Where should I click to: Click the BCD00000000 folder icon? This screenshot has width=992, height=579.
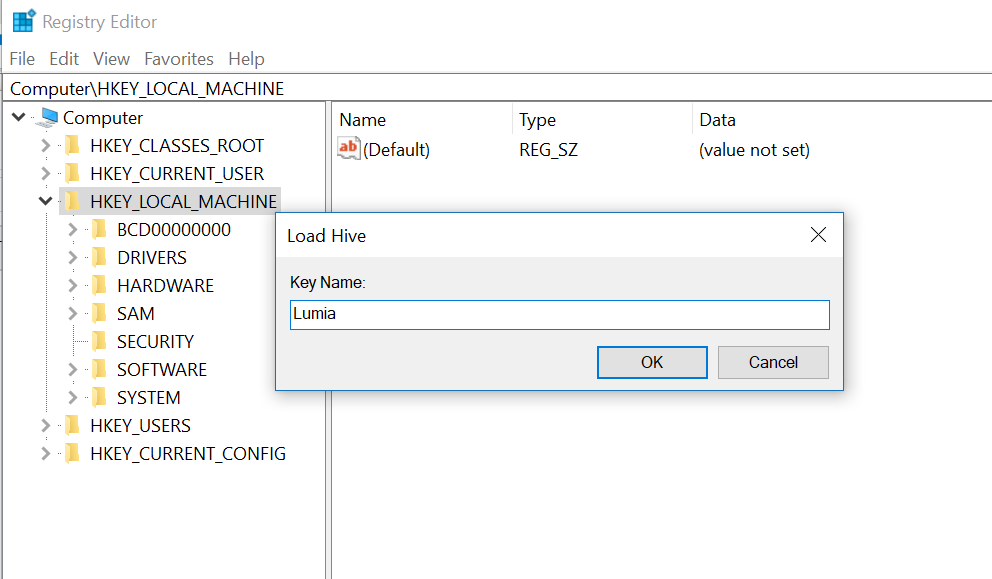pyautogui.click(x=98, y=230)
